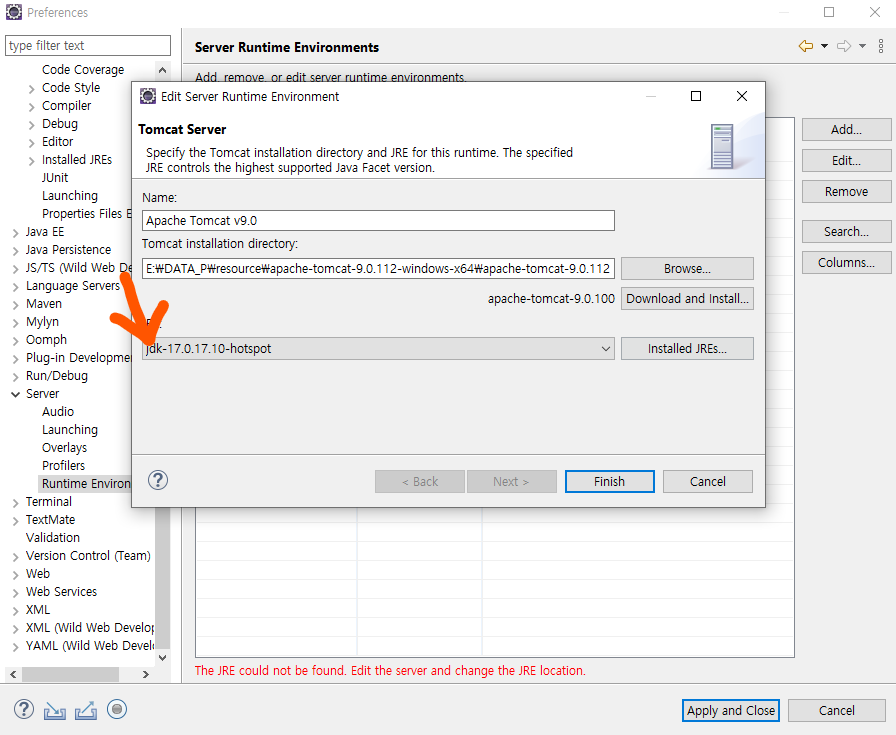Select Oomph preferences item
Image resolution: width=896 pixels, height=735 pixels.
pyautogui.click(x=46, y=339)
